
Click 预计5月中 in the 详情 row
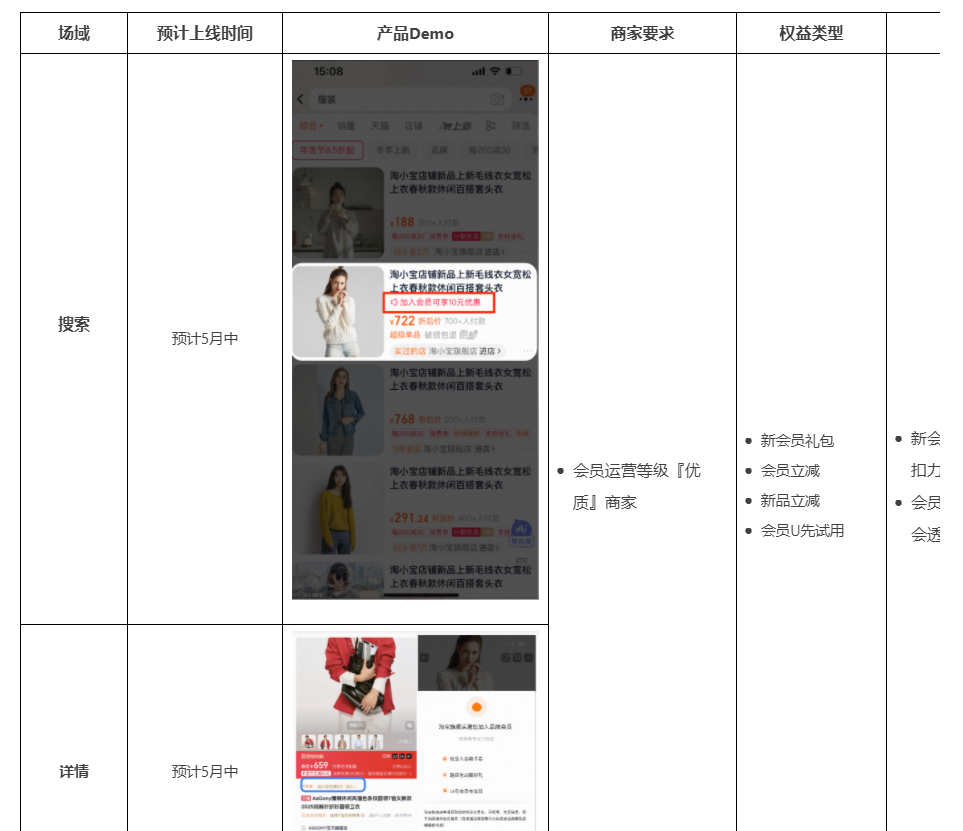click(x=205, y=771)
